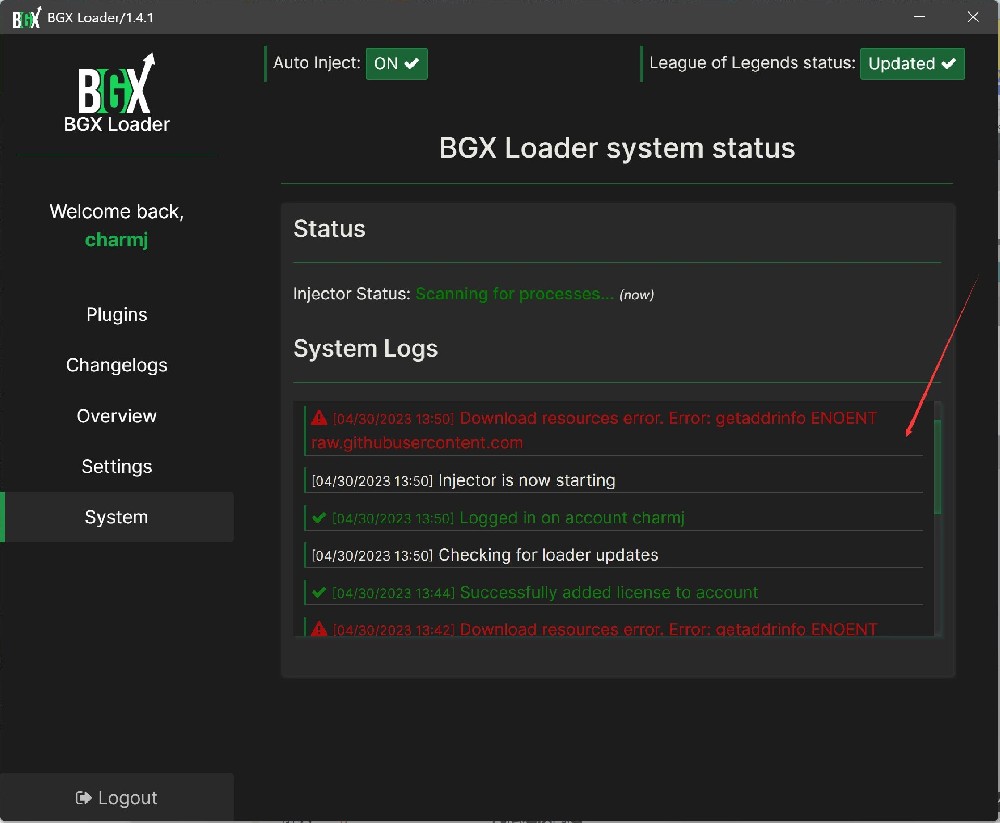Image resolution: width=1000 pixels, height=823 pixels.
Task: Click the red warning icon on the 13:50 error
Action: click(x=319, y=419)
